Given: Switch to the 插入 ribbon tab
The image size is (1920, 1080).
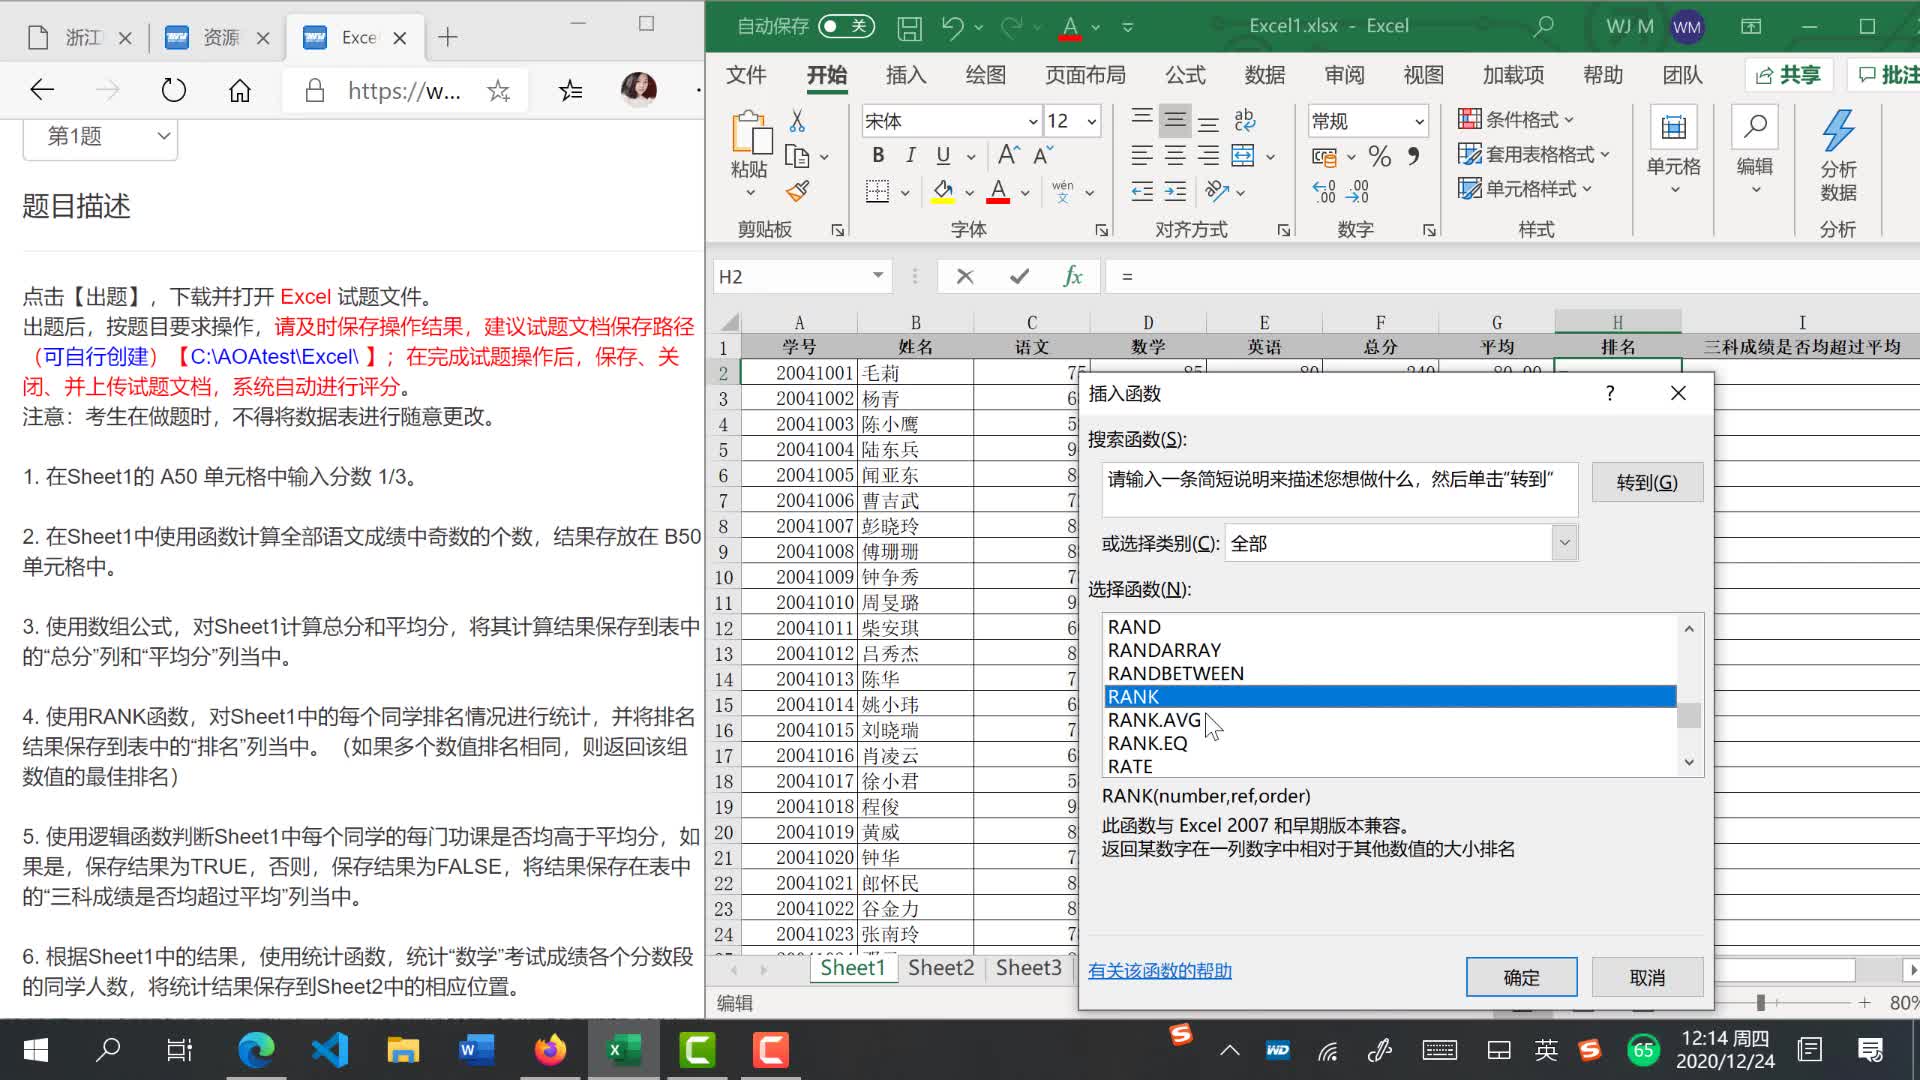Looking at the screenshot, I should pos(905,75).
